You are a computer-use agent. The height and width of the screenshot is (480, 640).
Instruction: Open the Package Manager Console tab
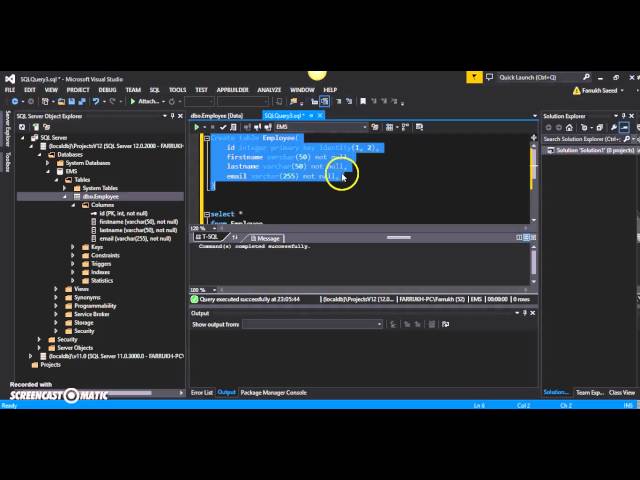pyautogui.click(x=273, y=393)
